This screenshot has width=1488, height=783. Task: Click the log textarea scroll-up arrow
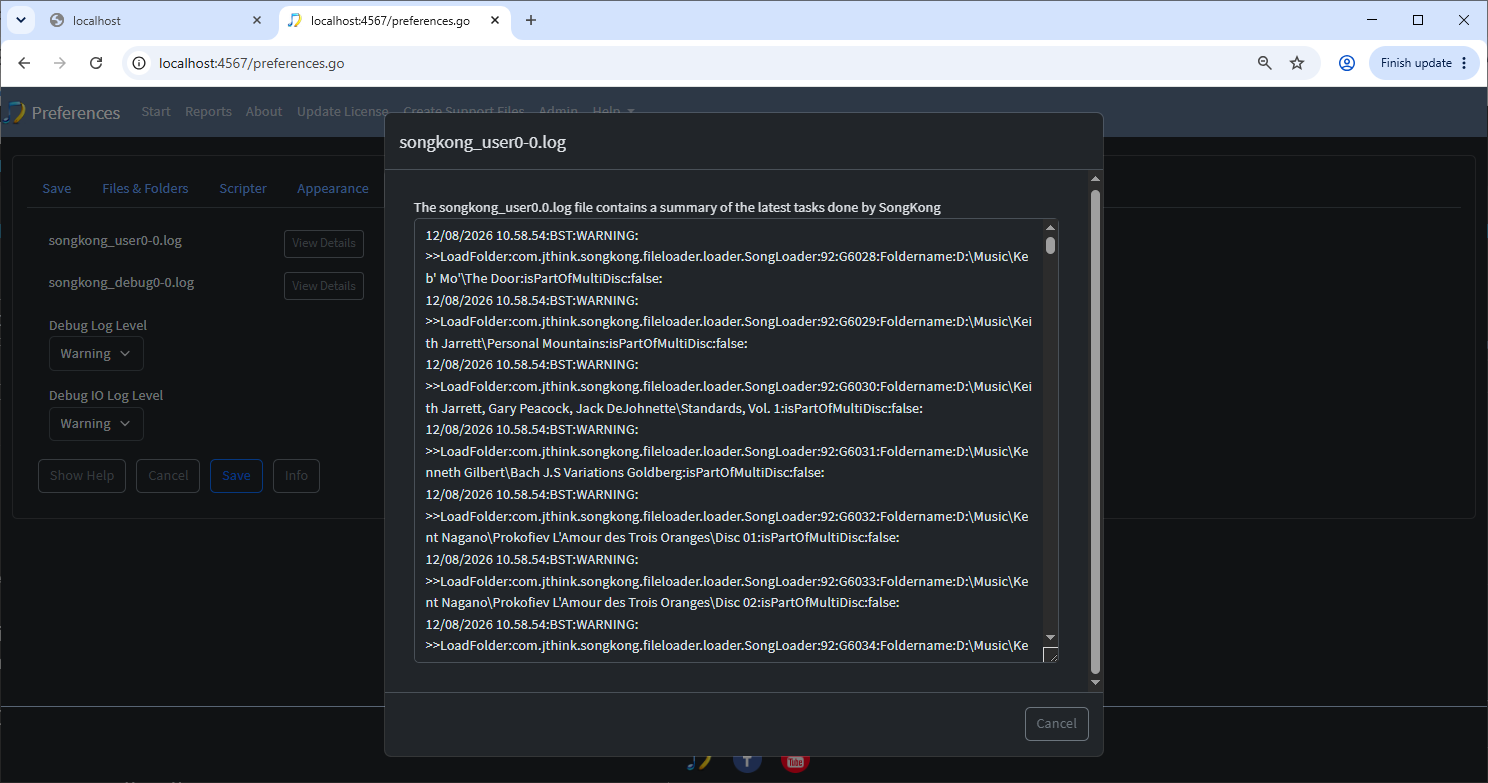pos(1050,227)
